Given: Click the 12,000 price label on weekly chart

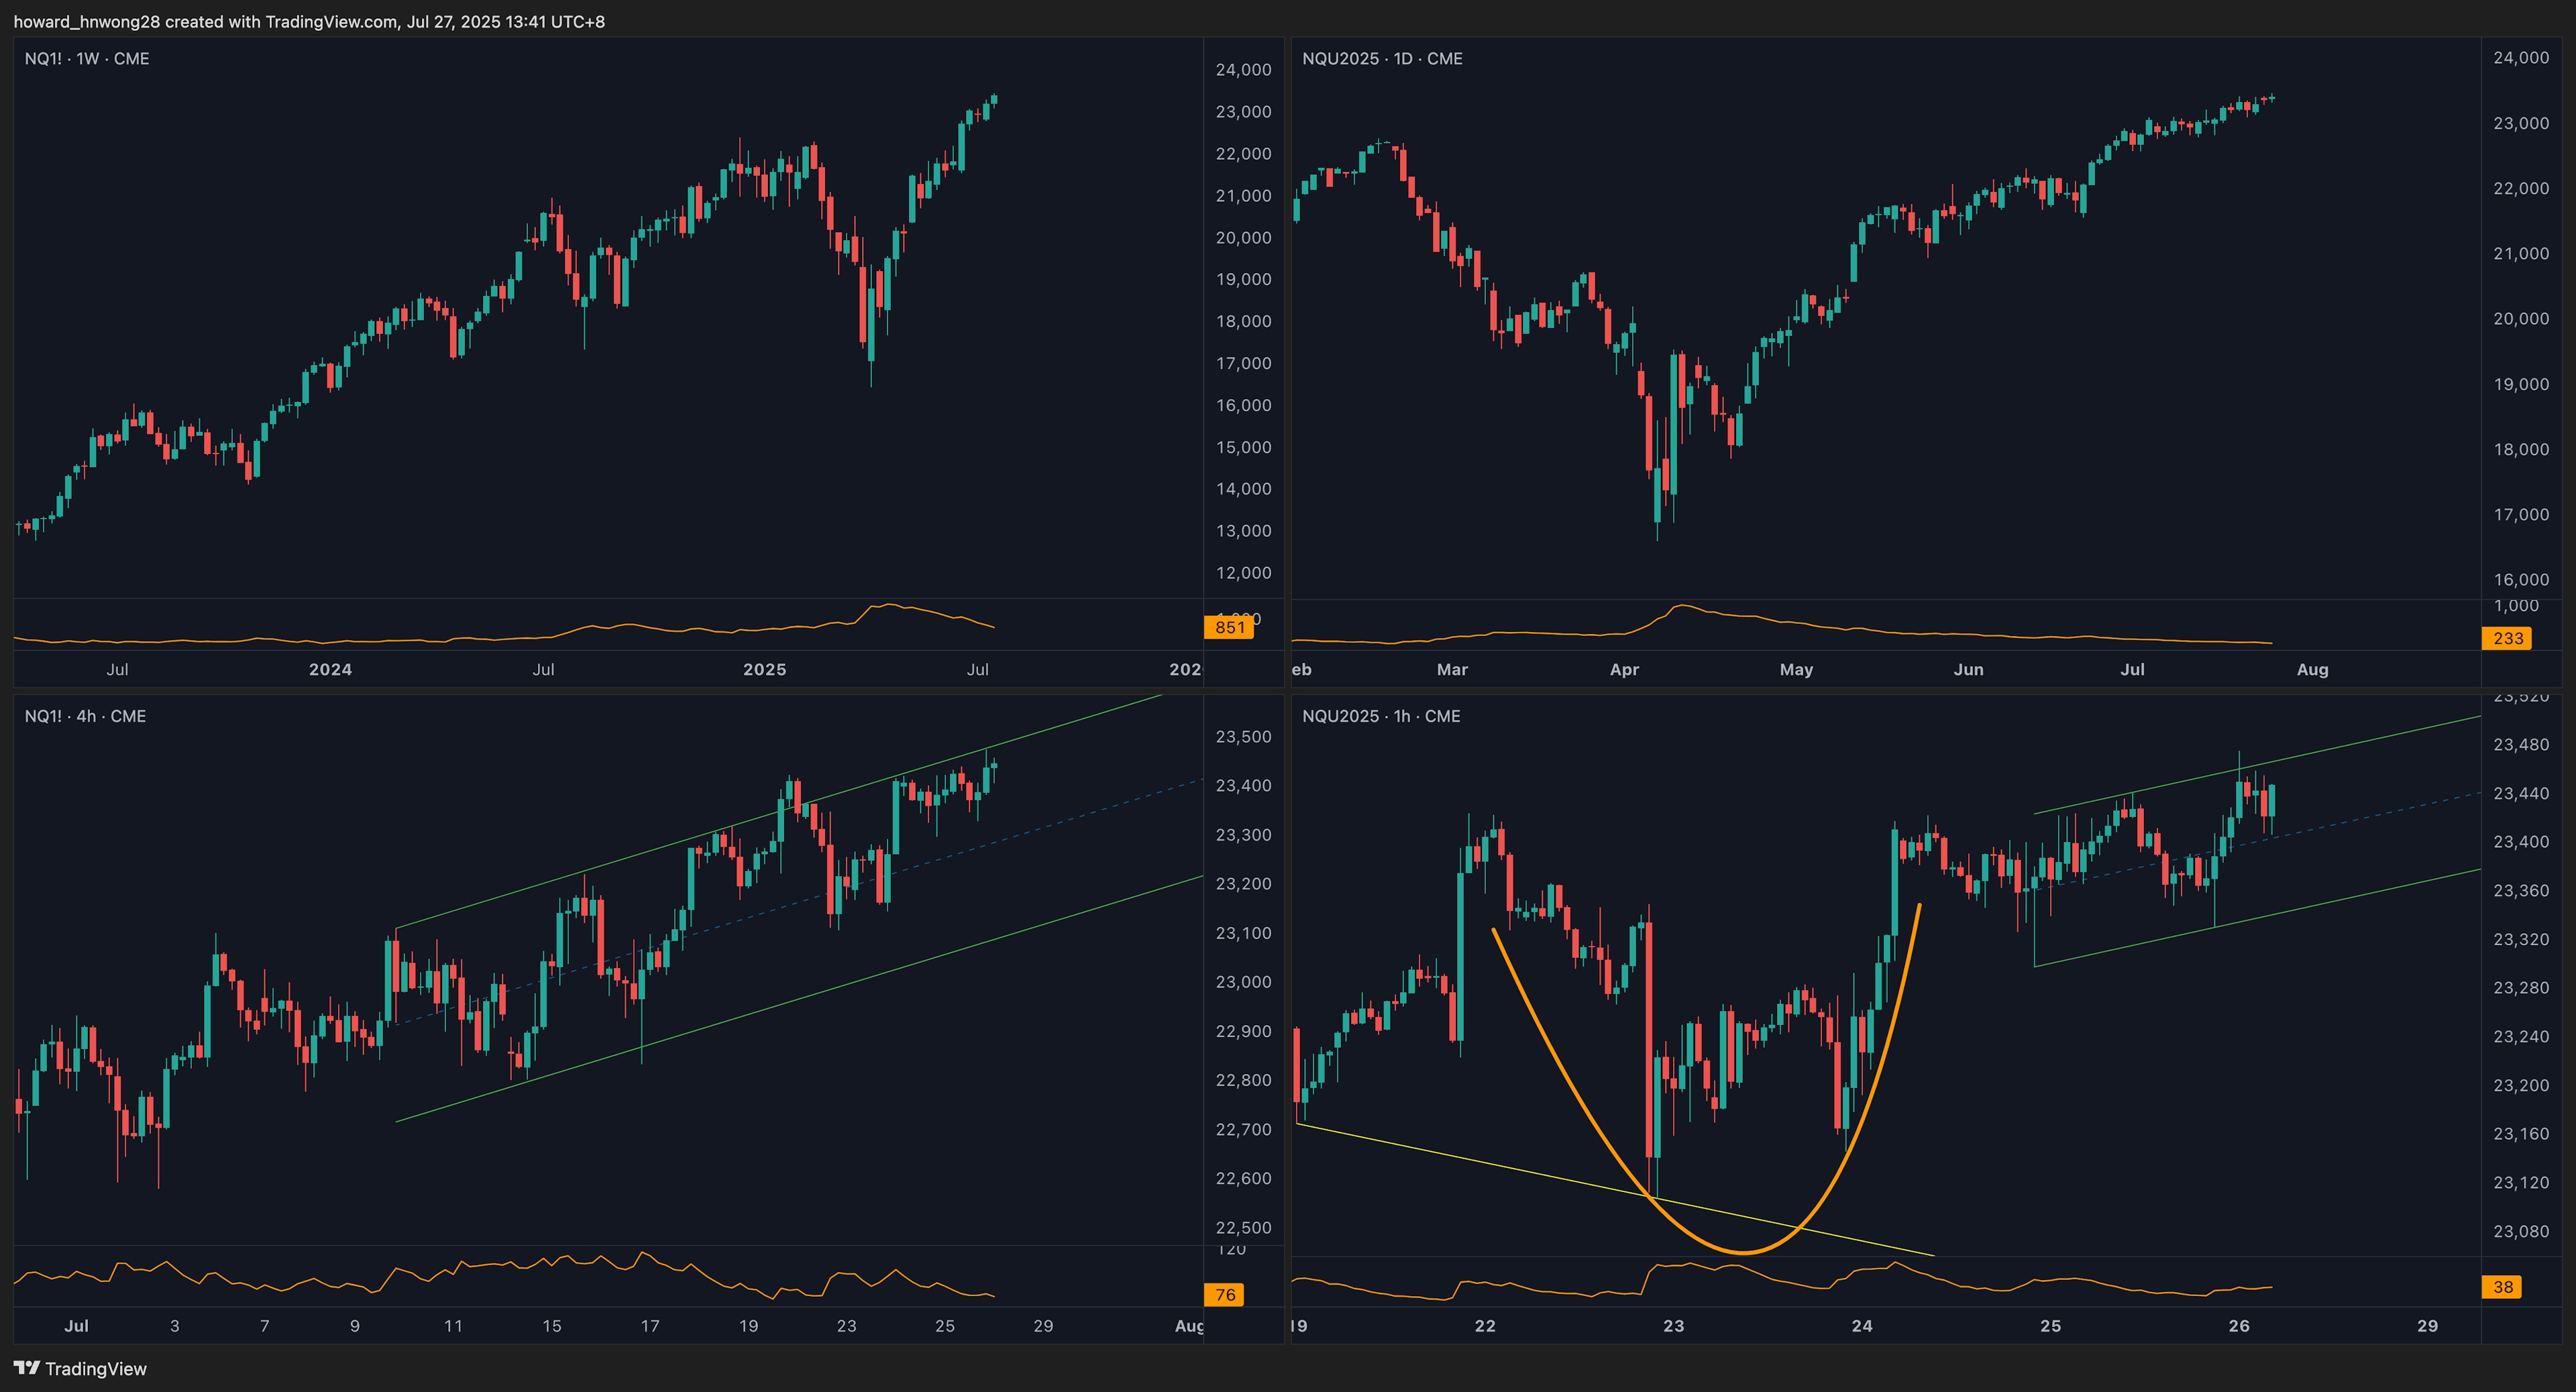Looking at the screenshot, I should click(x=1243, y=573).
